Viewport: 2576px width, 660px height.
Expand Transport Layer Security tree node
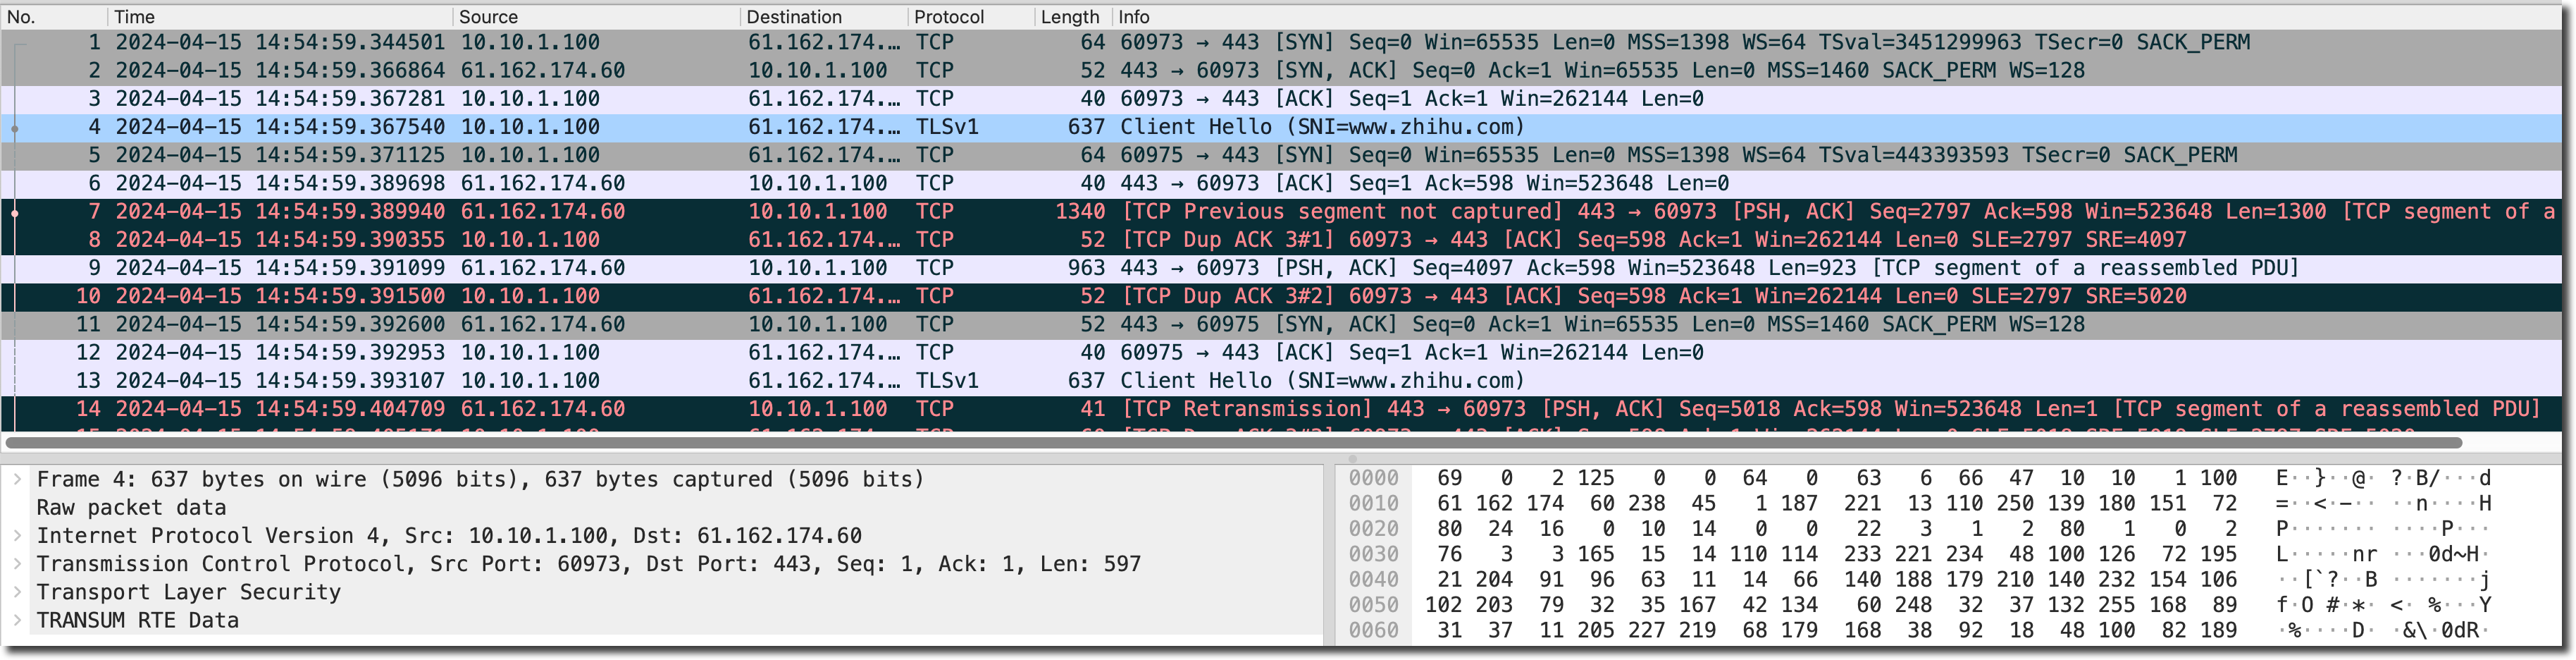pyautogui.click(x=17, y=592)
